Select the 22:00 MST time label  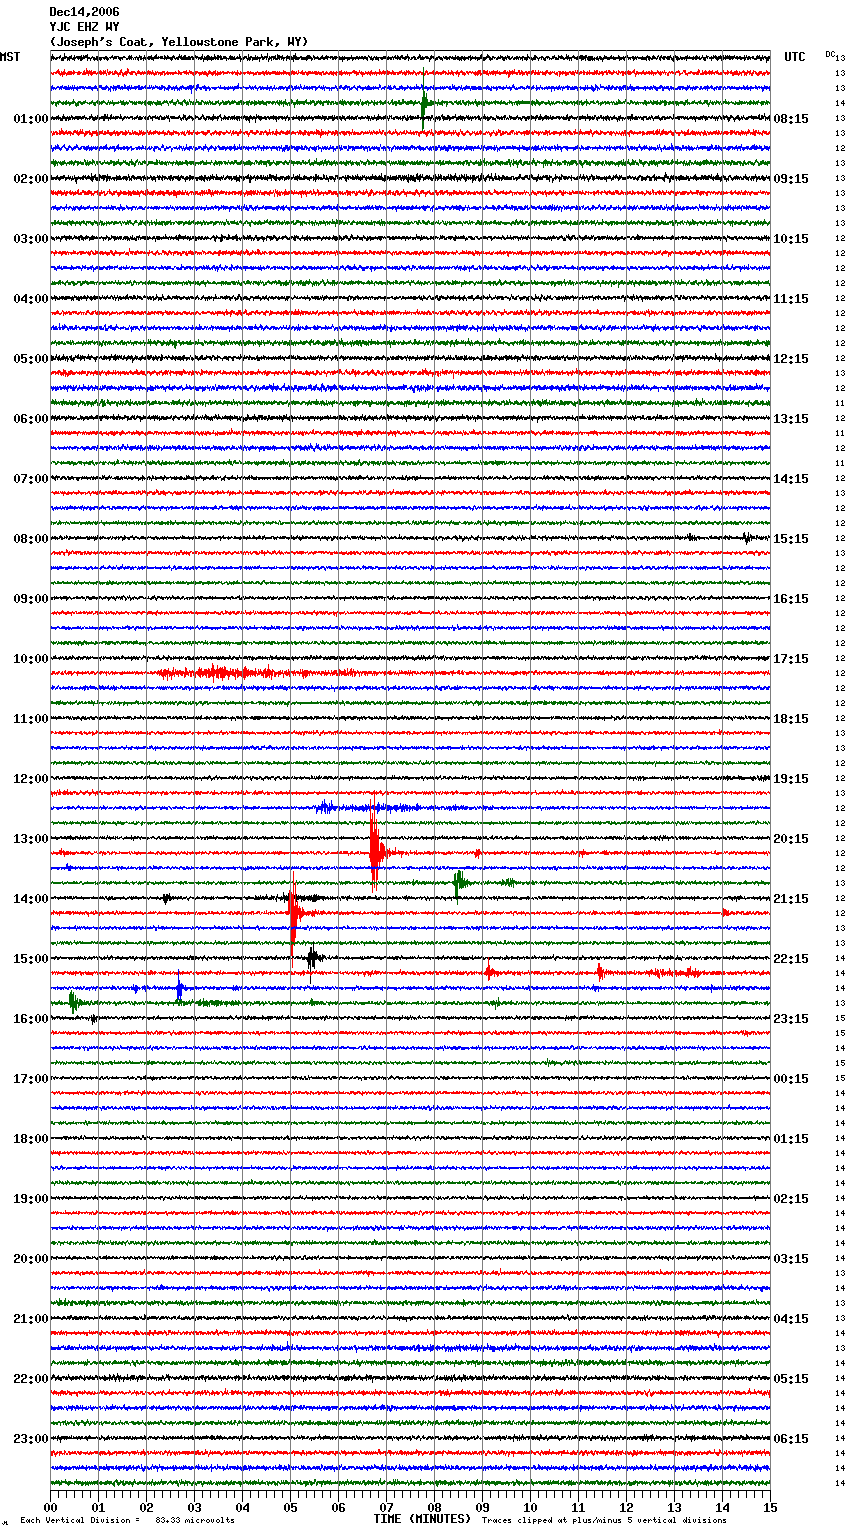(x=30, y=1379)
